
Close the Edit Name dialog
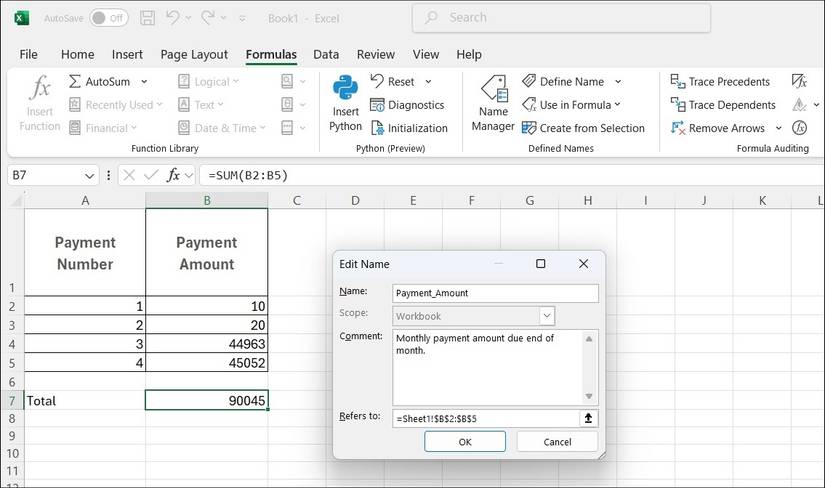(583, 264)
